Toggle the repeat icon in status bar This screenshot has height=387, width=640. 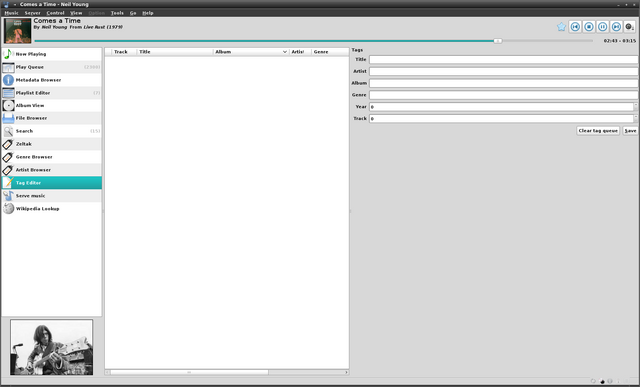point(593,381)
